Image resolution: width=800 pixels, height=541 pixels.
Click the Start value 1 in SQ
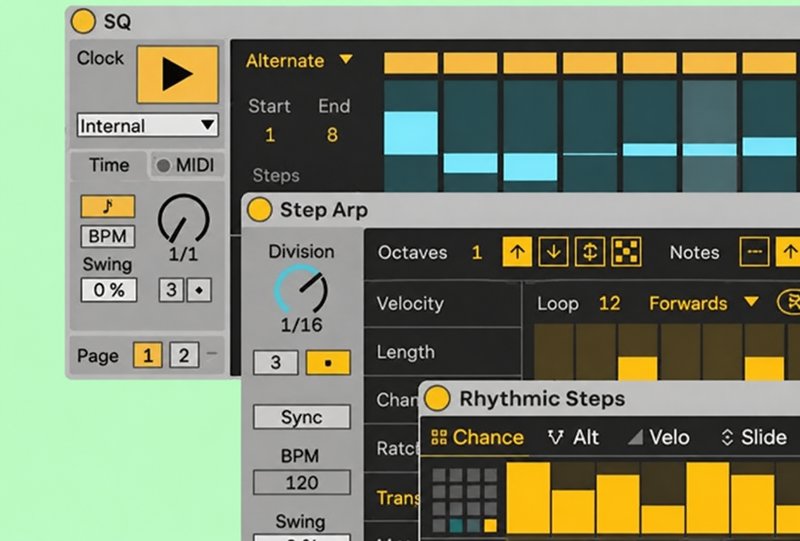[x=270, y=135]
